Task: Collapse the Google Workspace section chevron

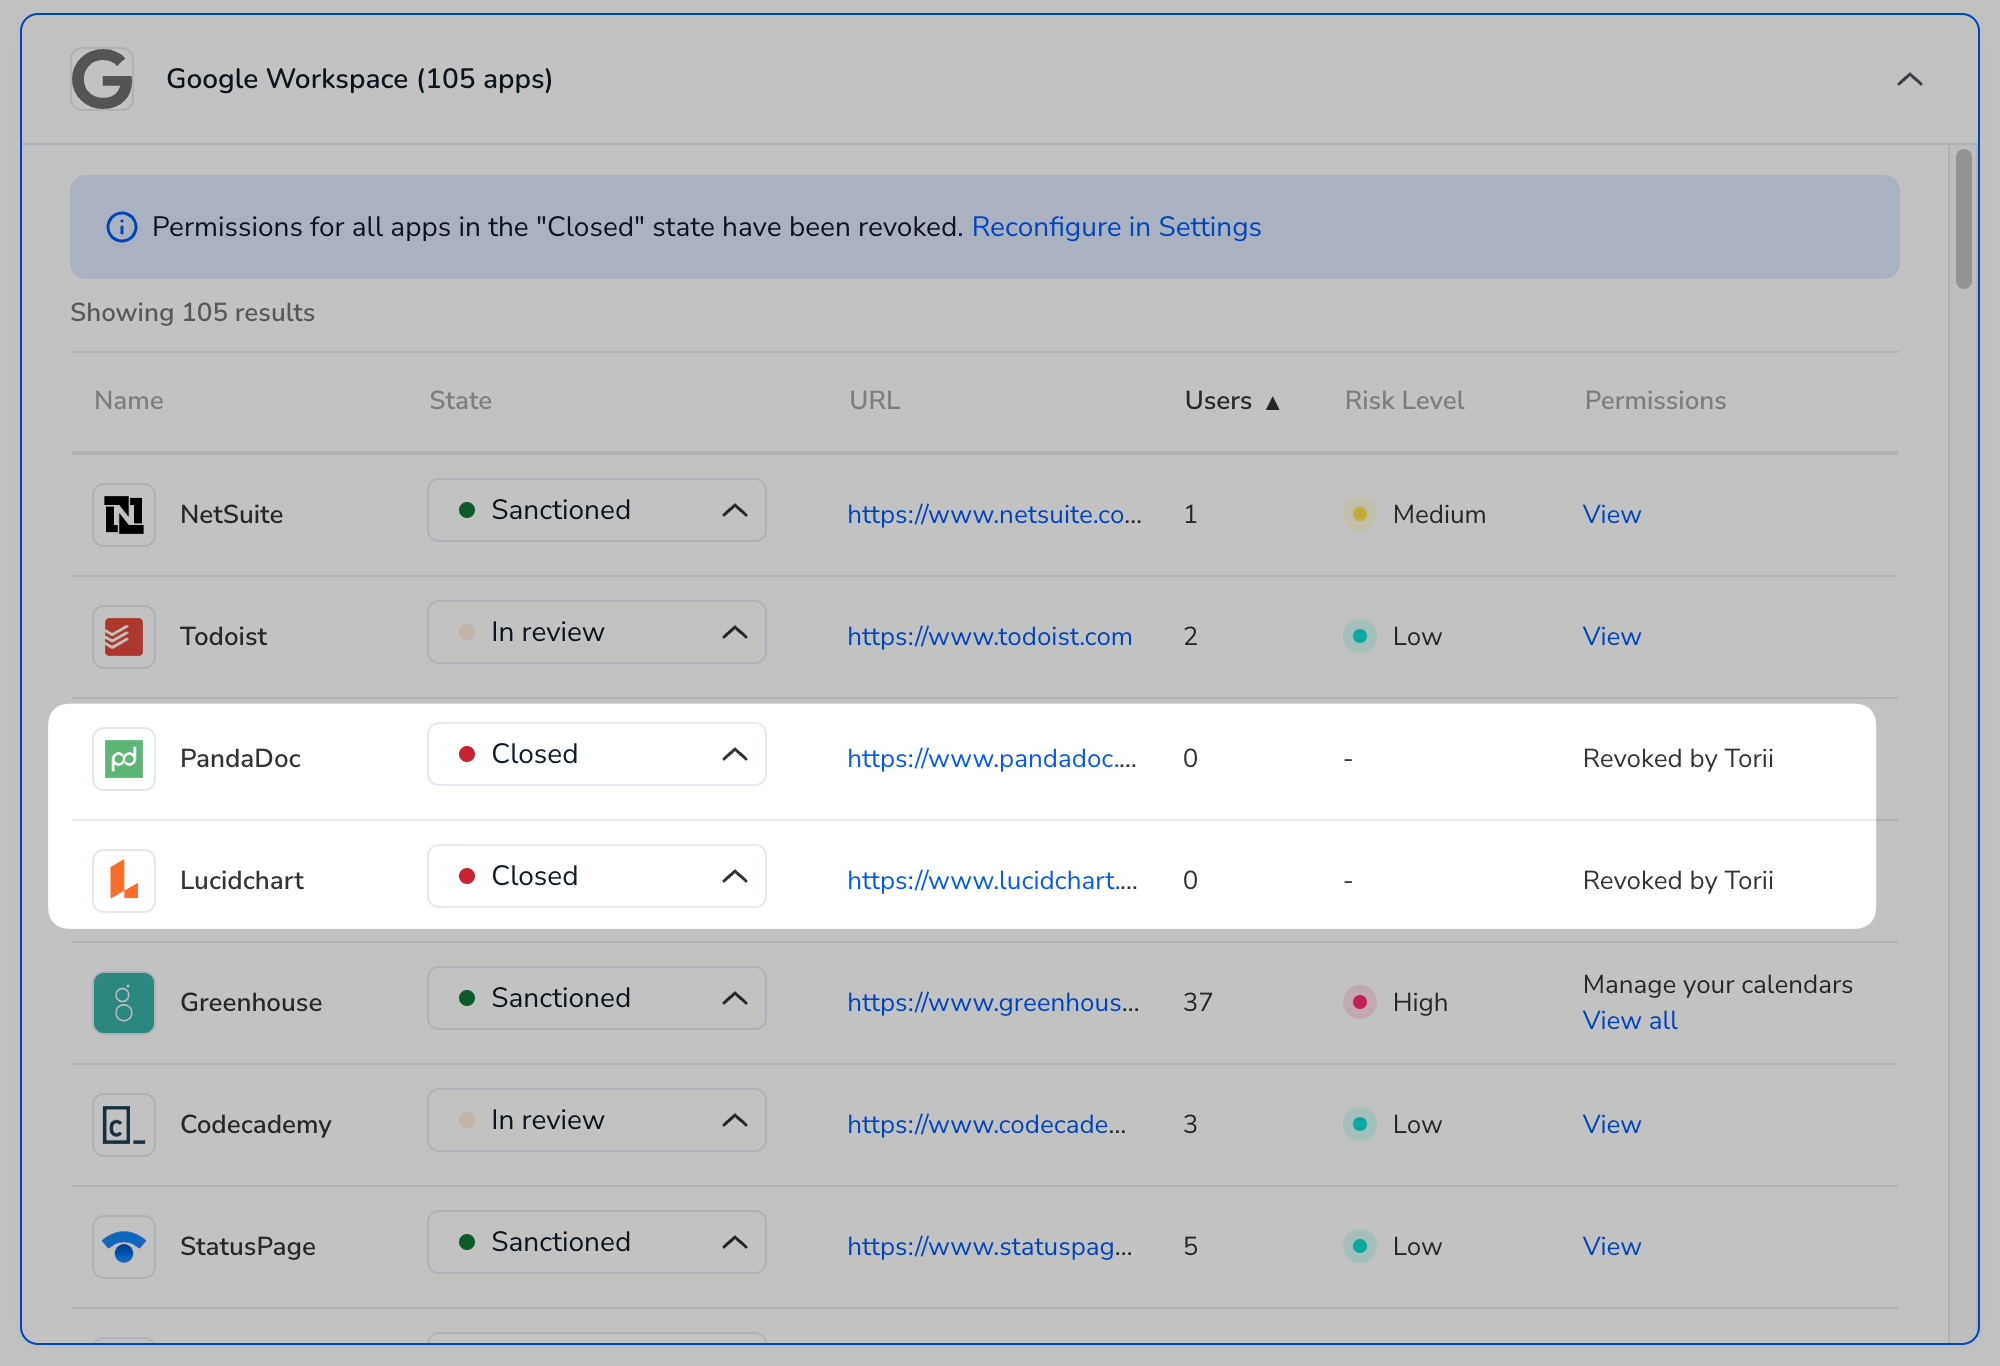Action: (x=1910, y=79)
